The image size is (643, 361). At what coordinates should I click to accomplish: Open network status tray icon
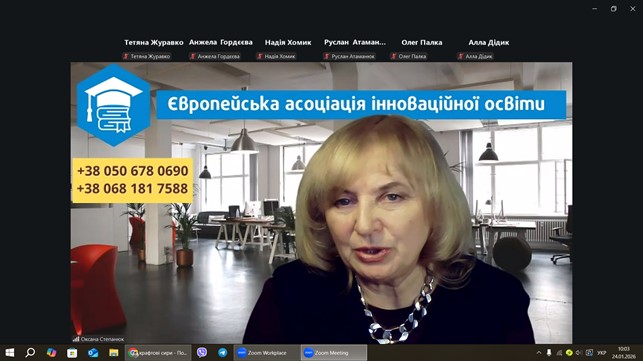pyautogui.click(x=559, y=353)
